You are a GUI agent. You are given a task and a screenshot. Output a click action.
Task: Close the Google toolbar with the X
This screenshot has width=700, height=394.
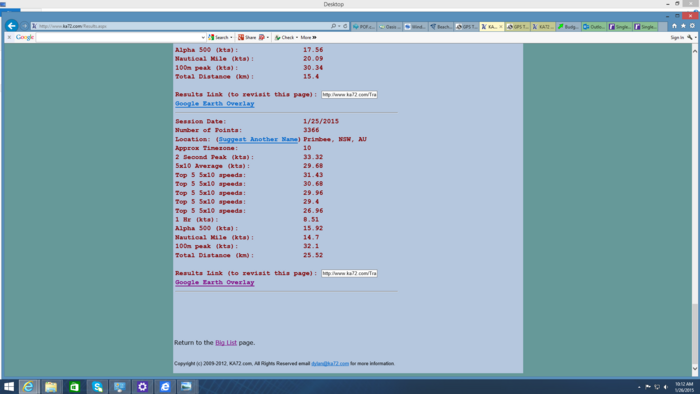point(9,37)
